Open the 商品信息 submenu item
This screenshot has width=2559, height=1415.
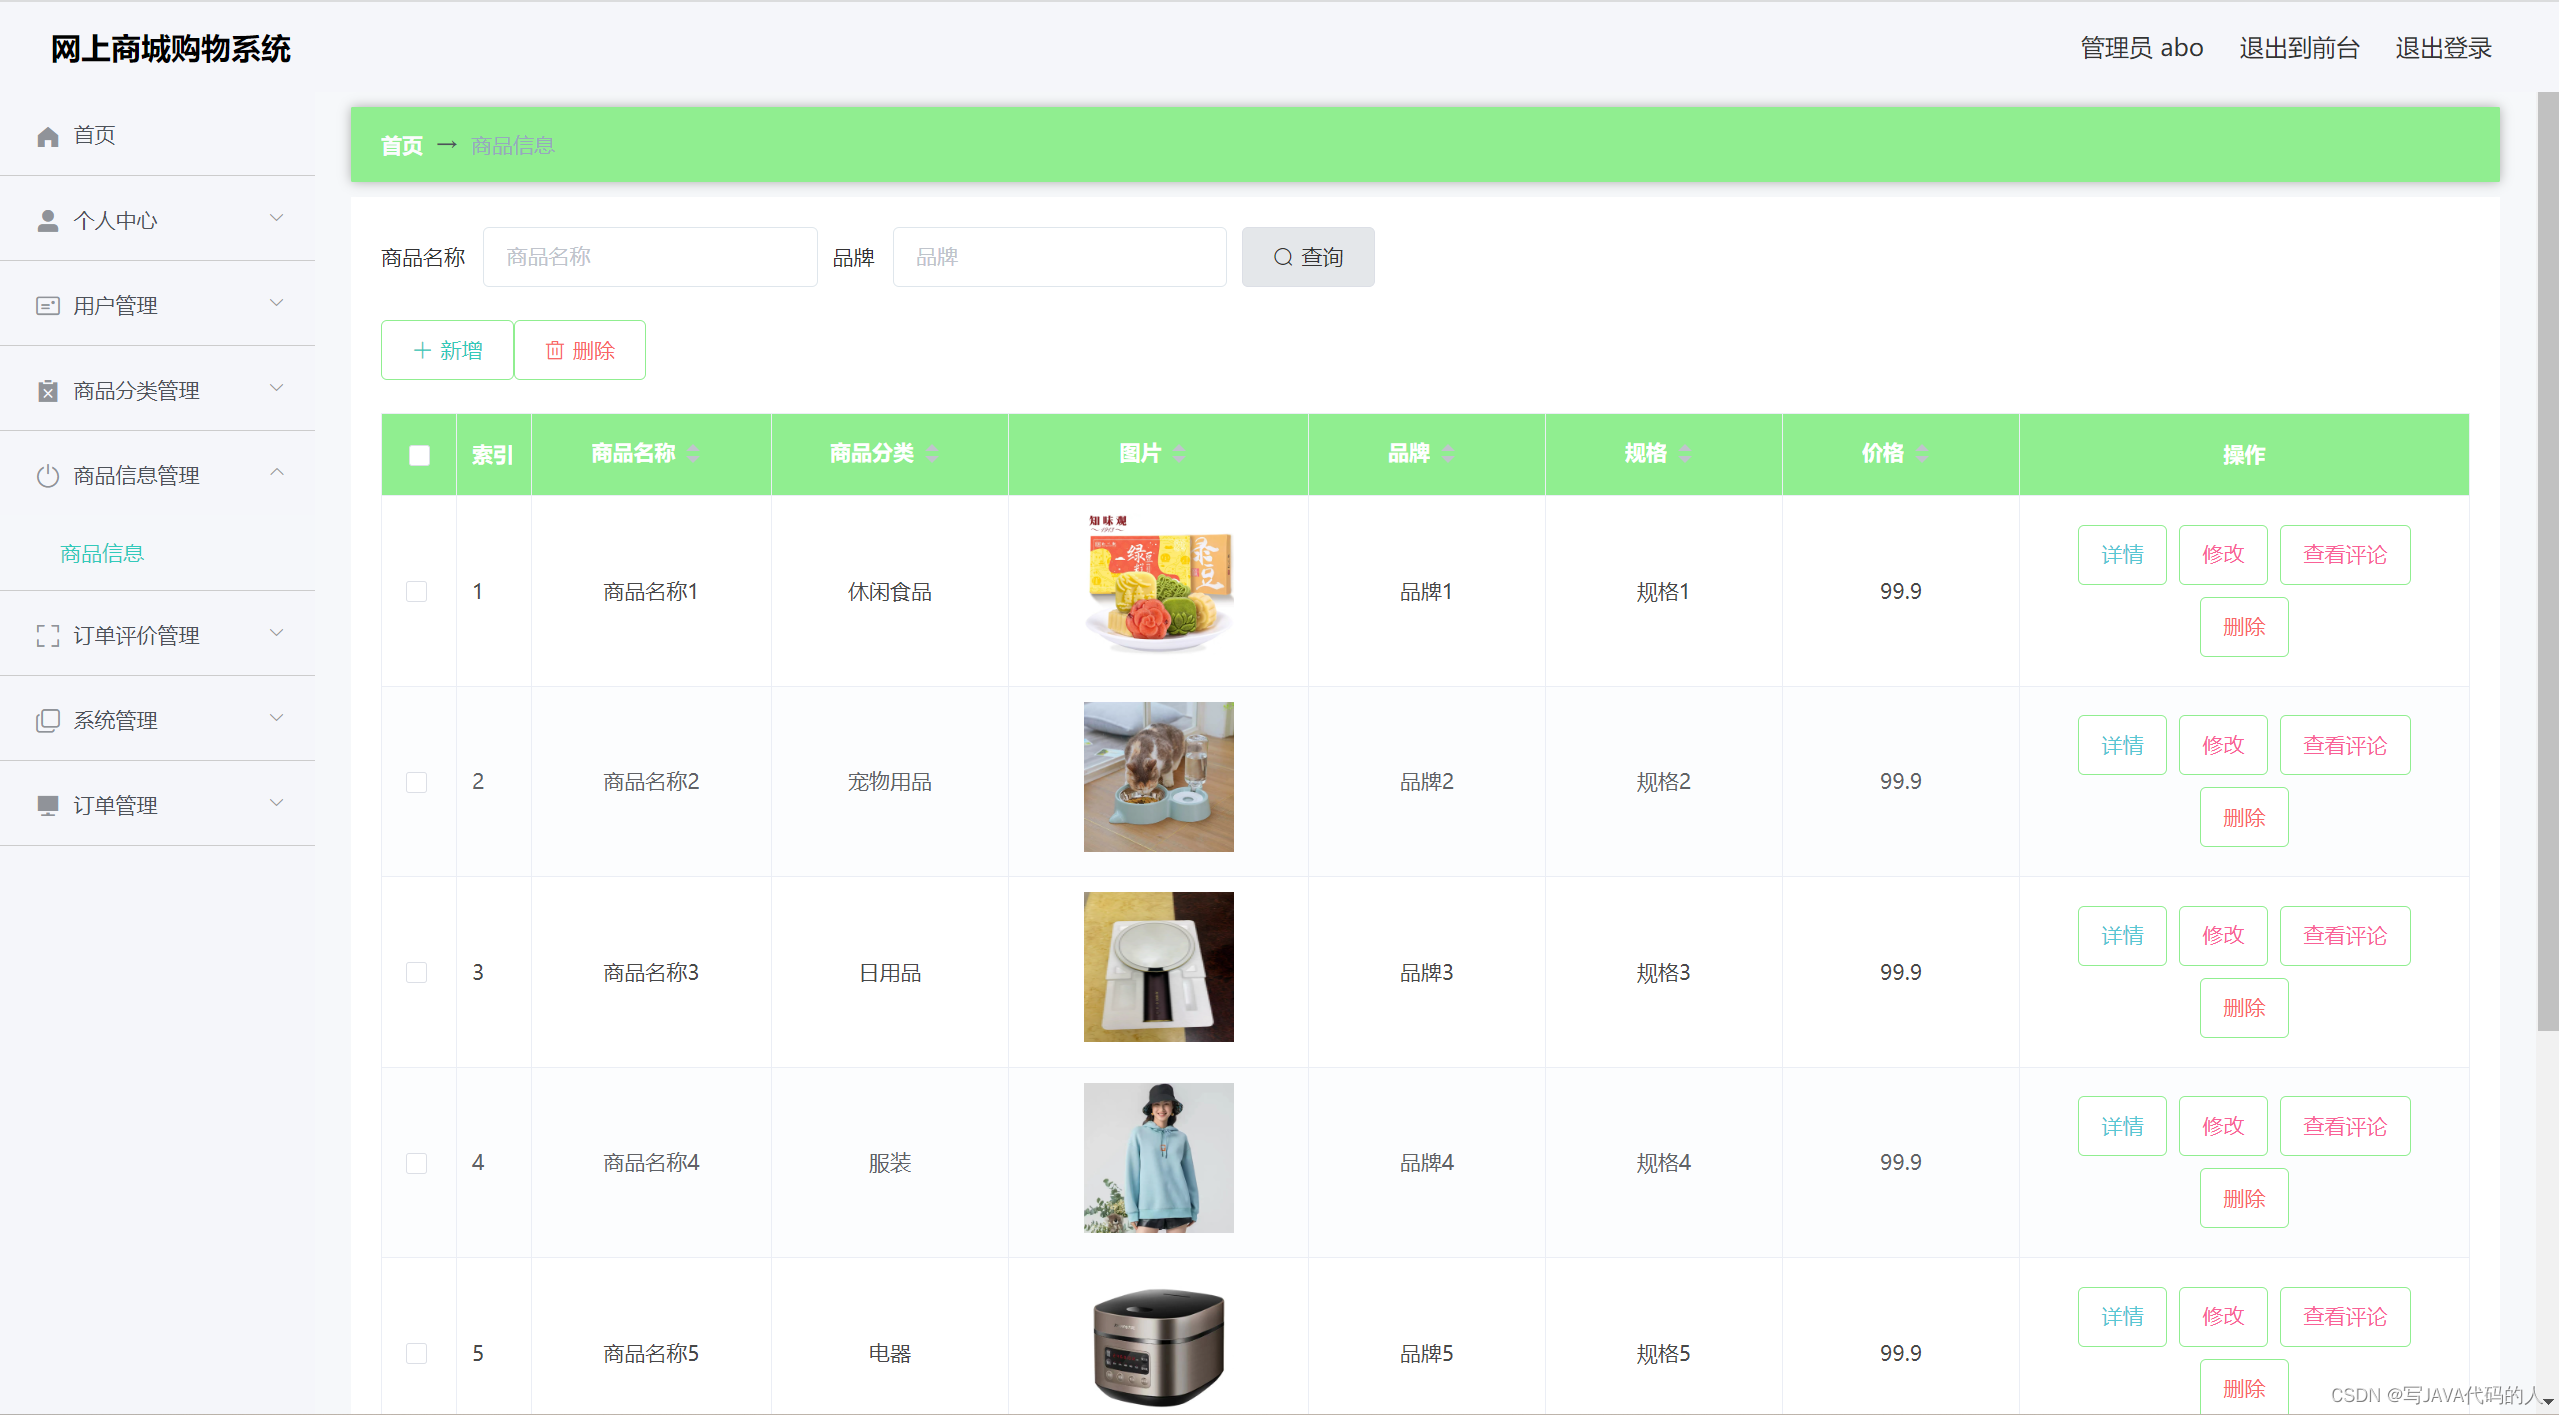click(102, 554)
